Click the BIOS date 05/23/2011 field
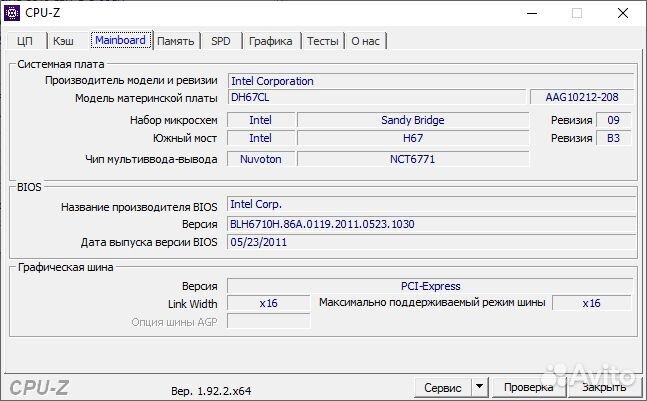647x401 pixels. click(430, 242)
